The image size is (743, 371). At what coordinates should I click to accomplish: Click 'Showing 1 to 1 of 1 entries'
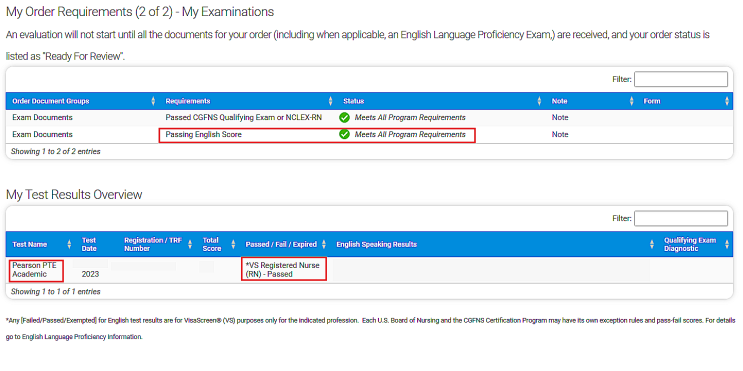55,292
